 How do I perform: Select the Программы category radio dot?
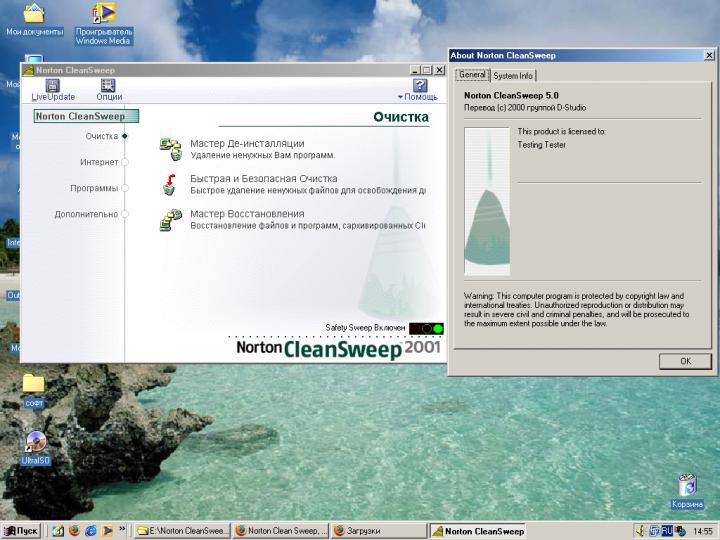click(125, 188)
